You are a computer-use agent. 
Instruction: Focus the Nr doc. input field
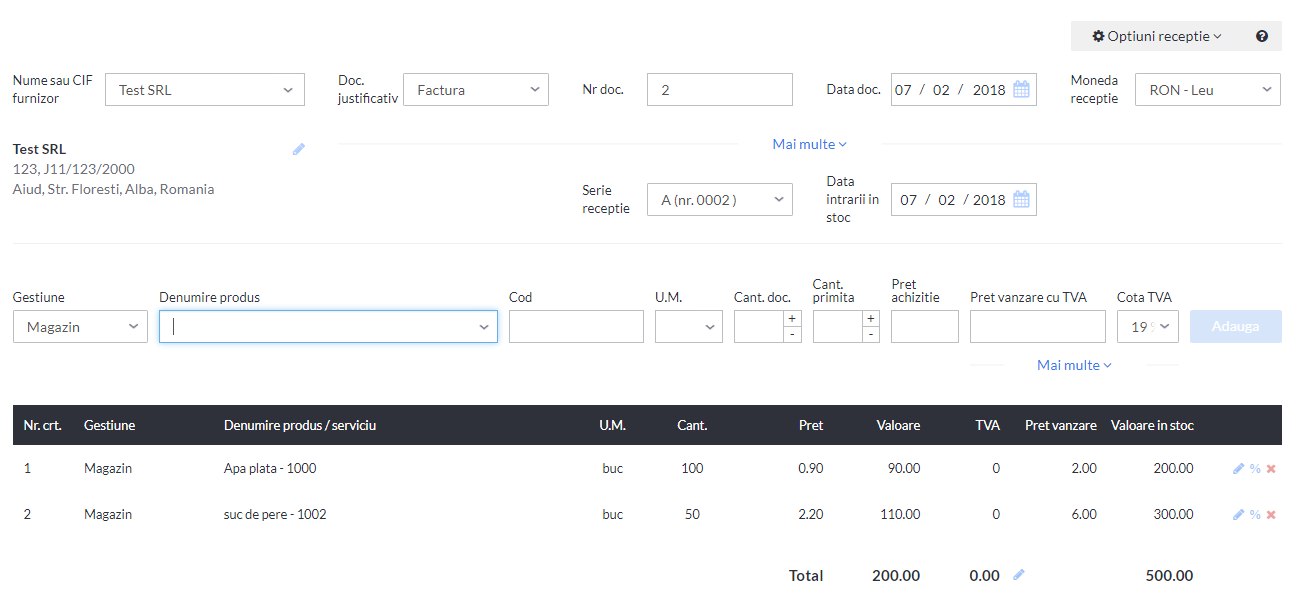click(720, 89)
